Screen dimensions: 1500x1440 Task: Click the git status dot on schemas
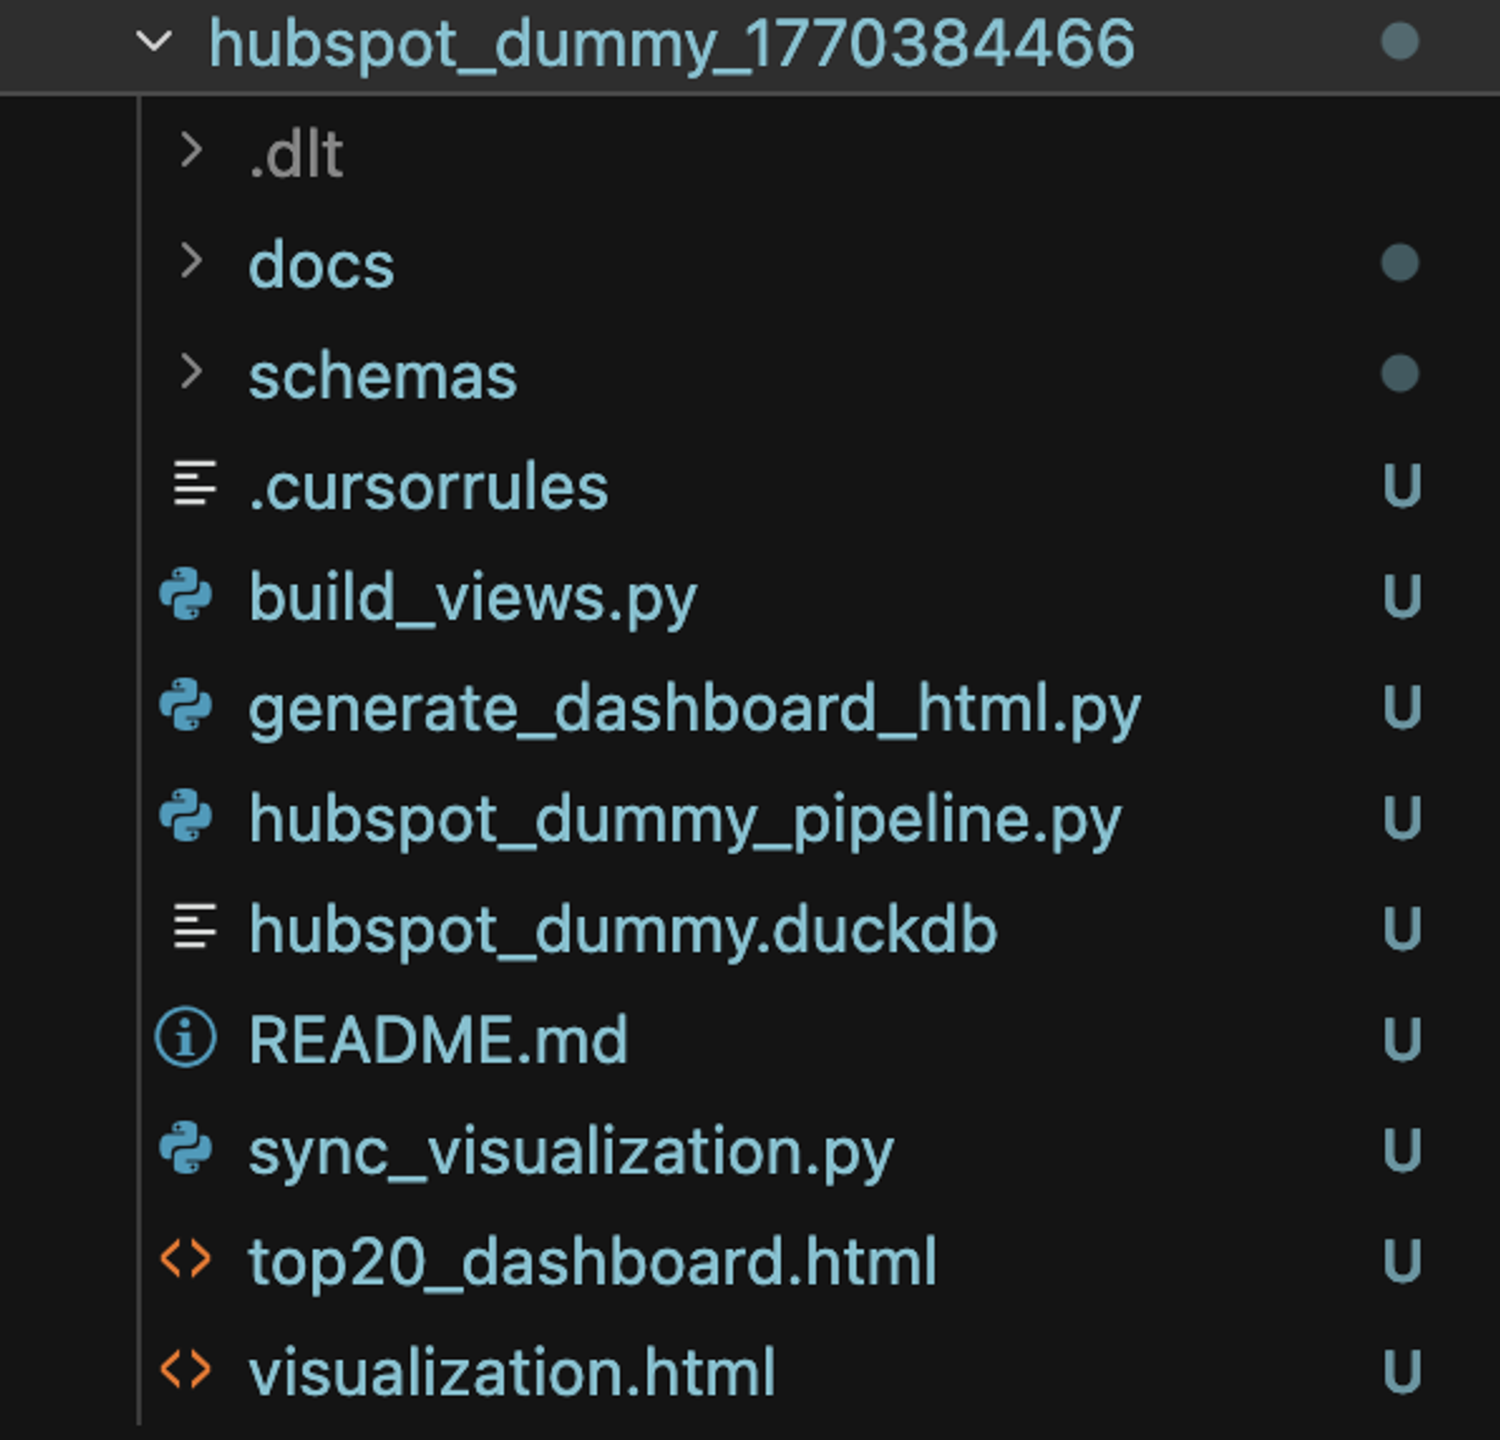[1400, 374]
